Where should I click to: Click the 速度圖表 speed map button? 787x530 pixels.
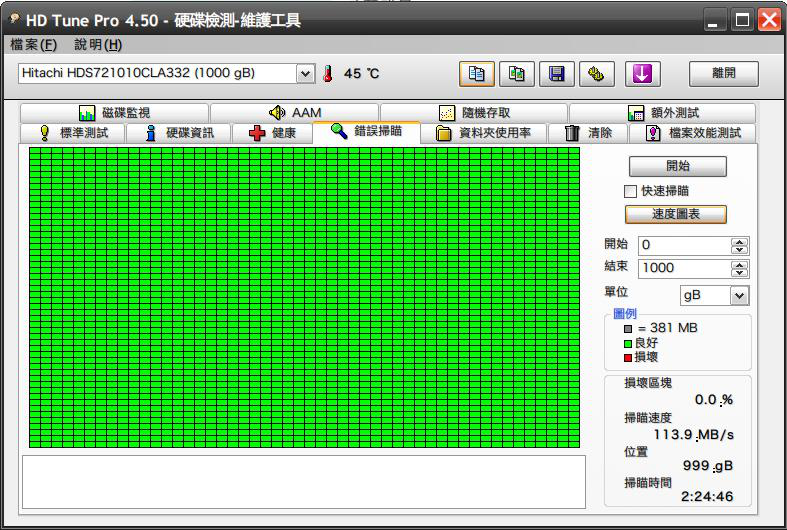tap(676, 214)
